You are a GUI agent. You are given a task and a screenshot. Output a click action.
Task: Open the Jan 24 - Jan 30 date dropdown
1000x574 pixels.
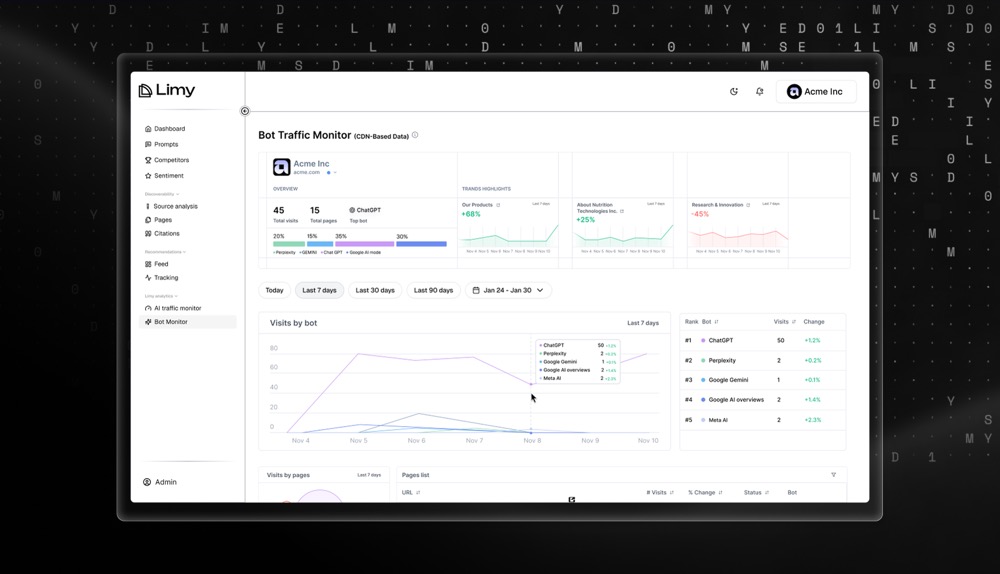(x=508, y=290)
